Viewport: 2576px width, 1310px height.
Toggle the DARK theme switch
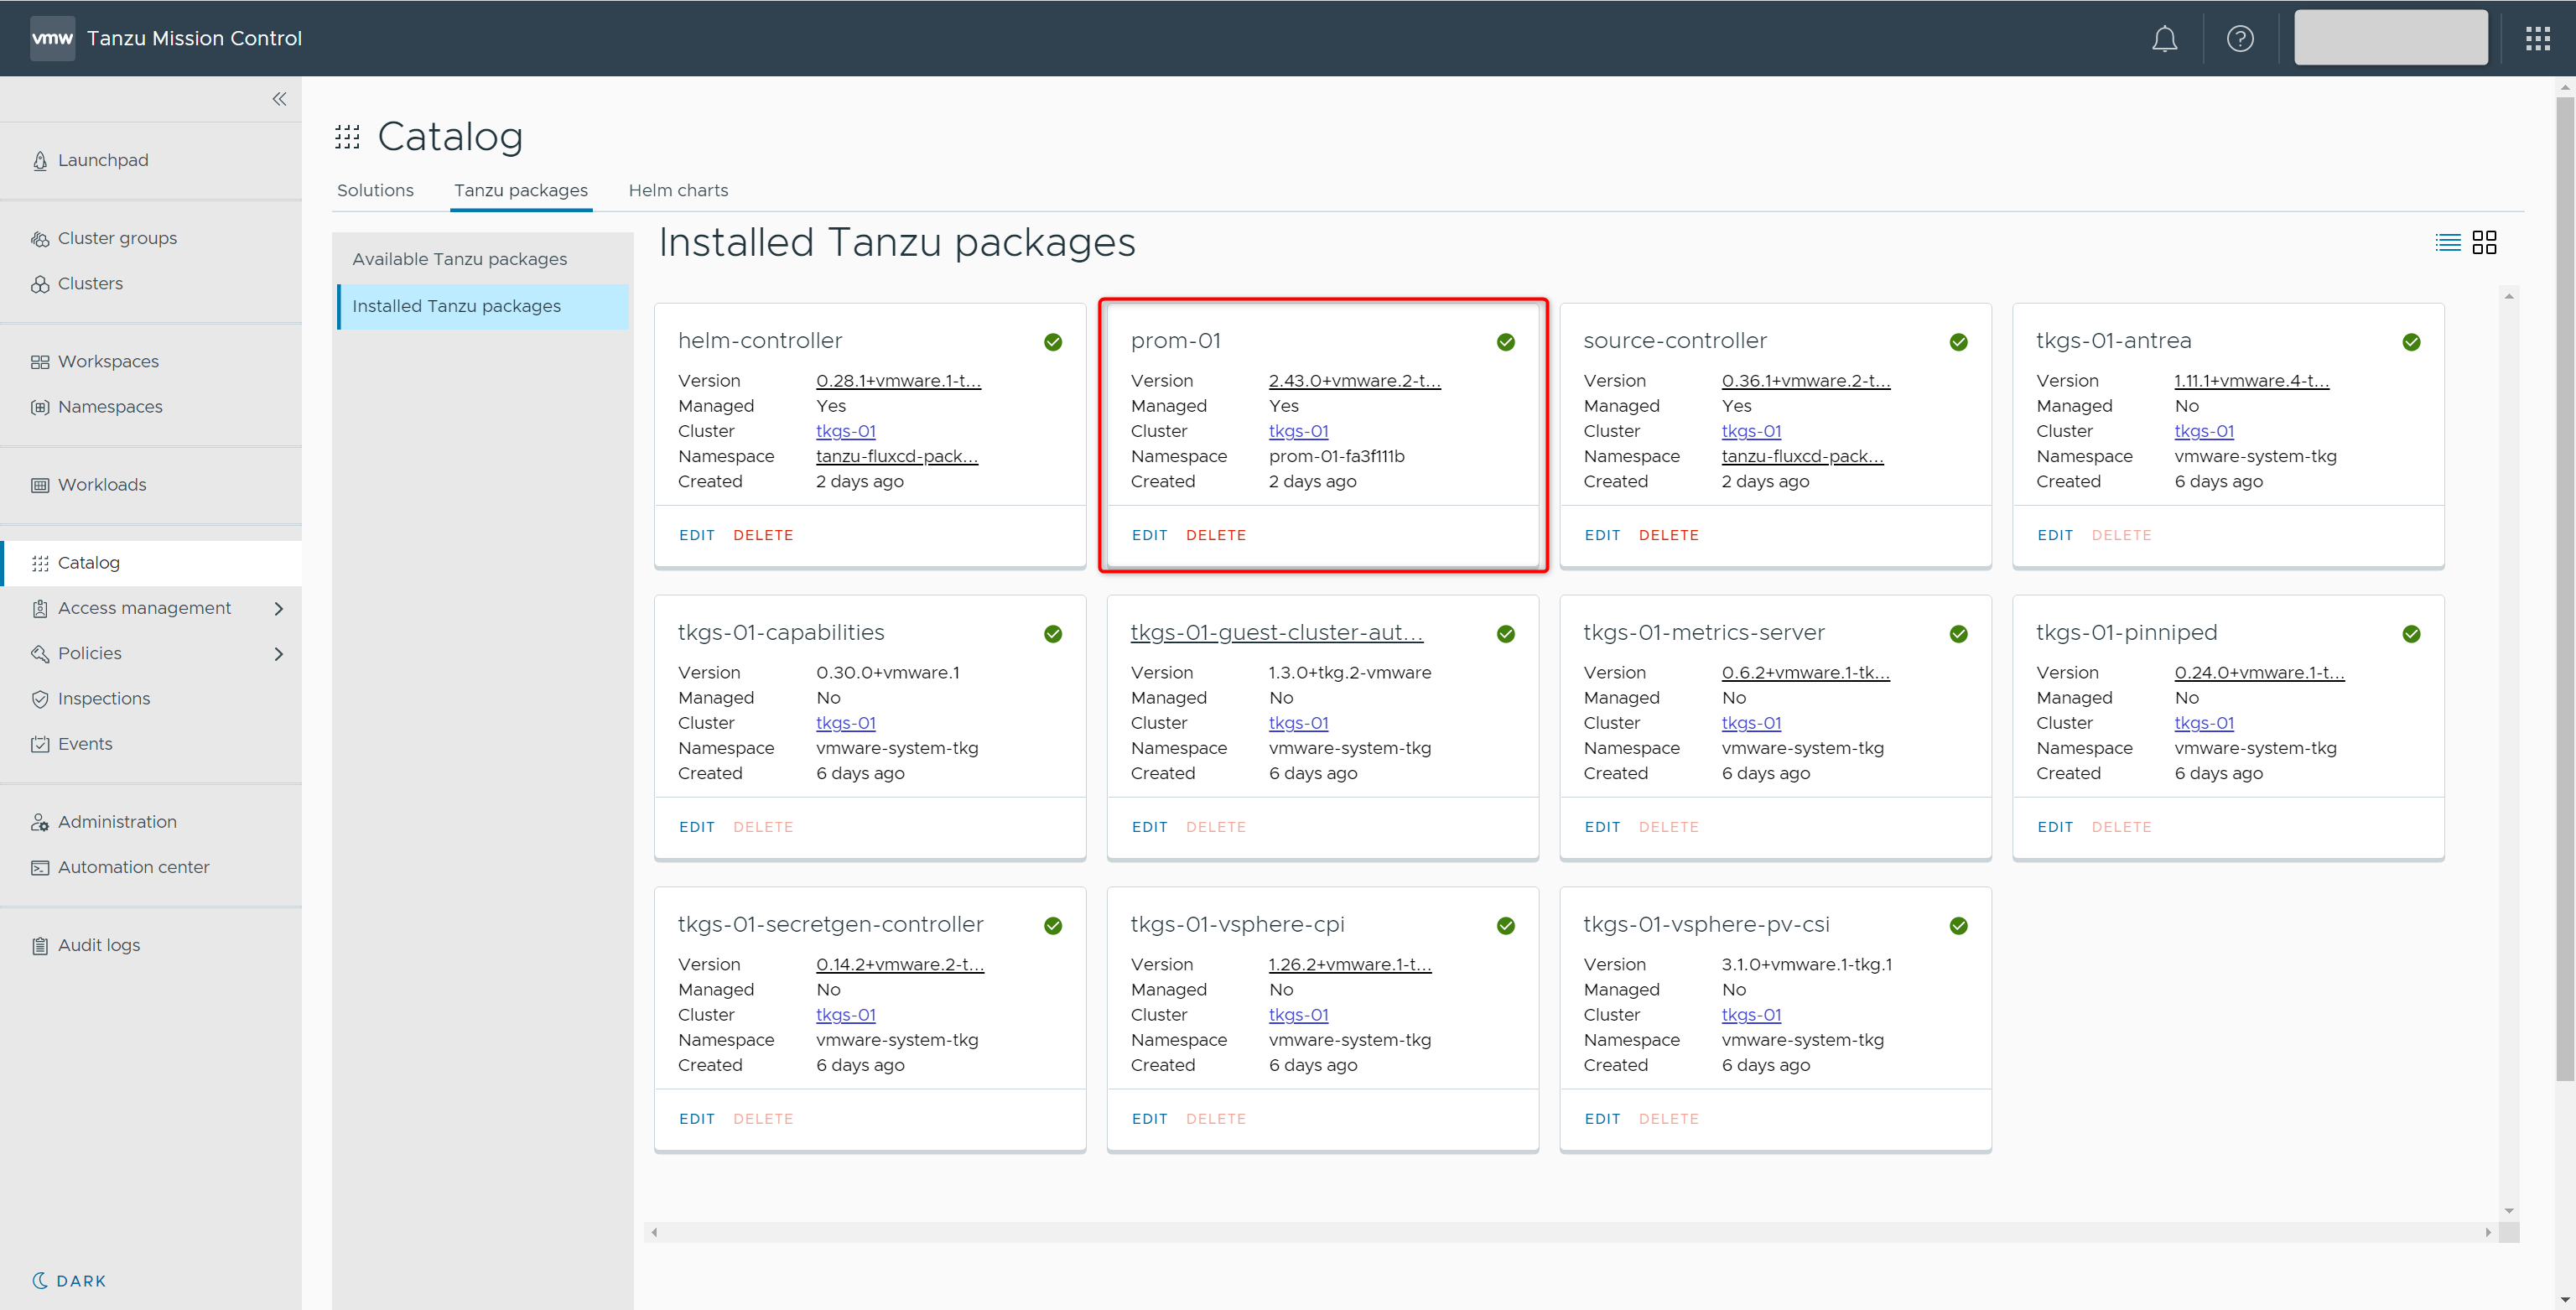pyautogui.click(x=69, y=1281)
